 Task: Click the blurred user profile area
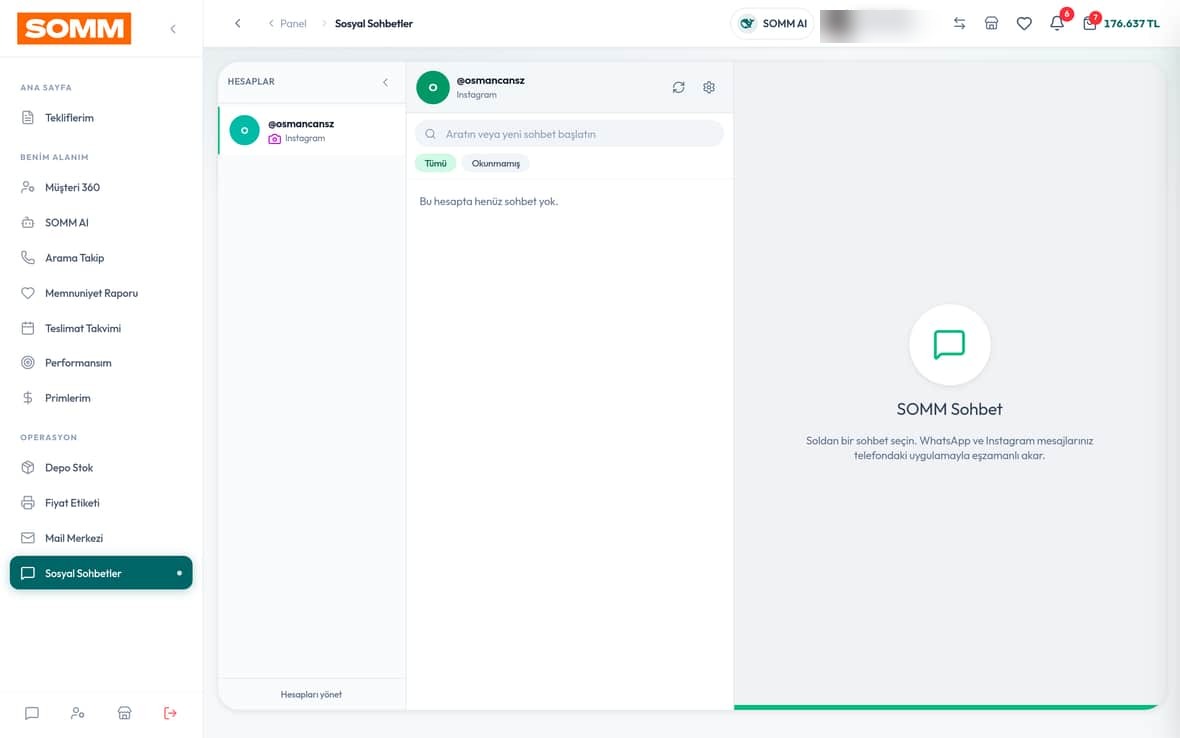pos(877,26)
